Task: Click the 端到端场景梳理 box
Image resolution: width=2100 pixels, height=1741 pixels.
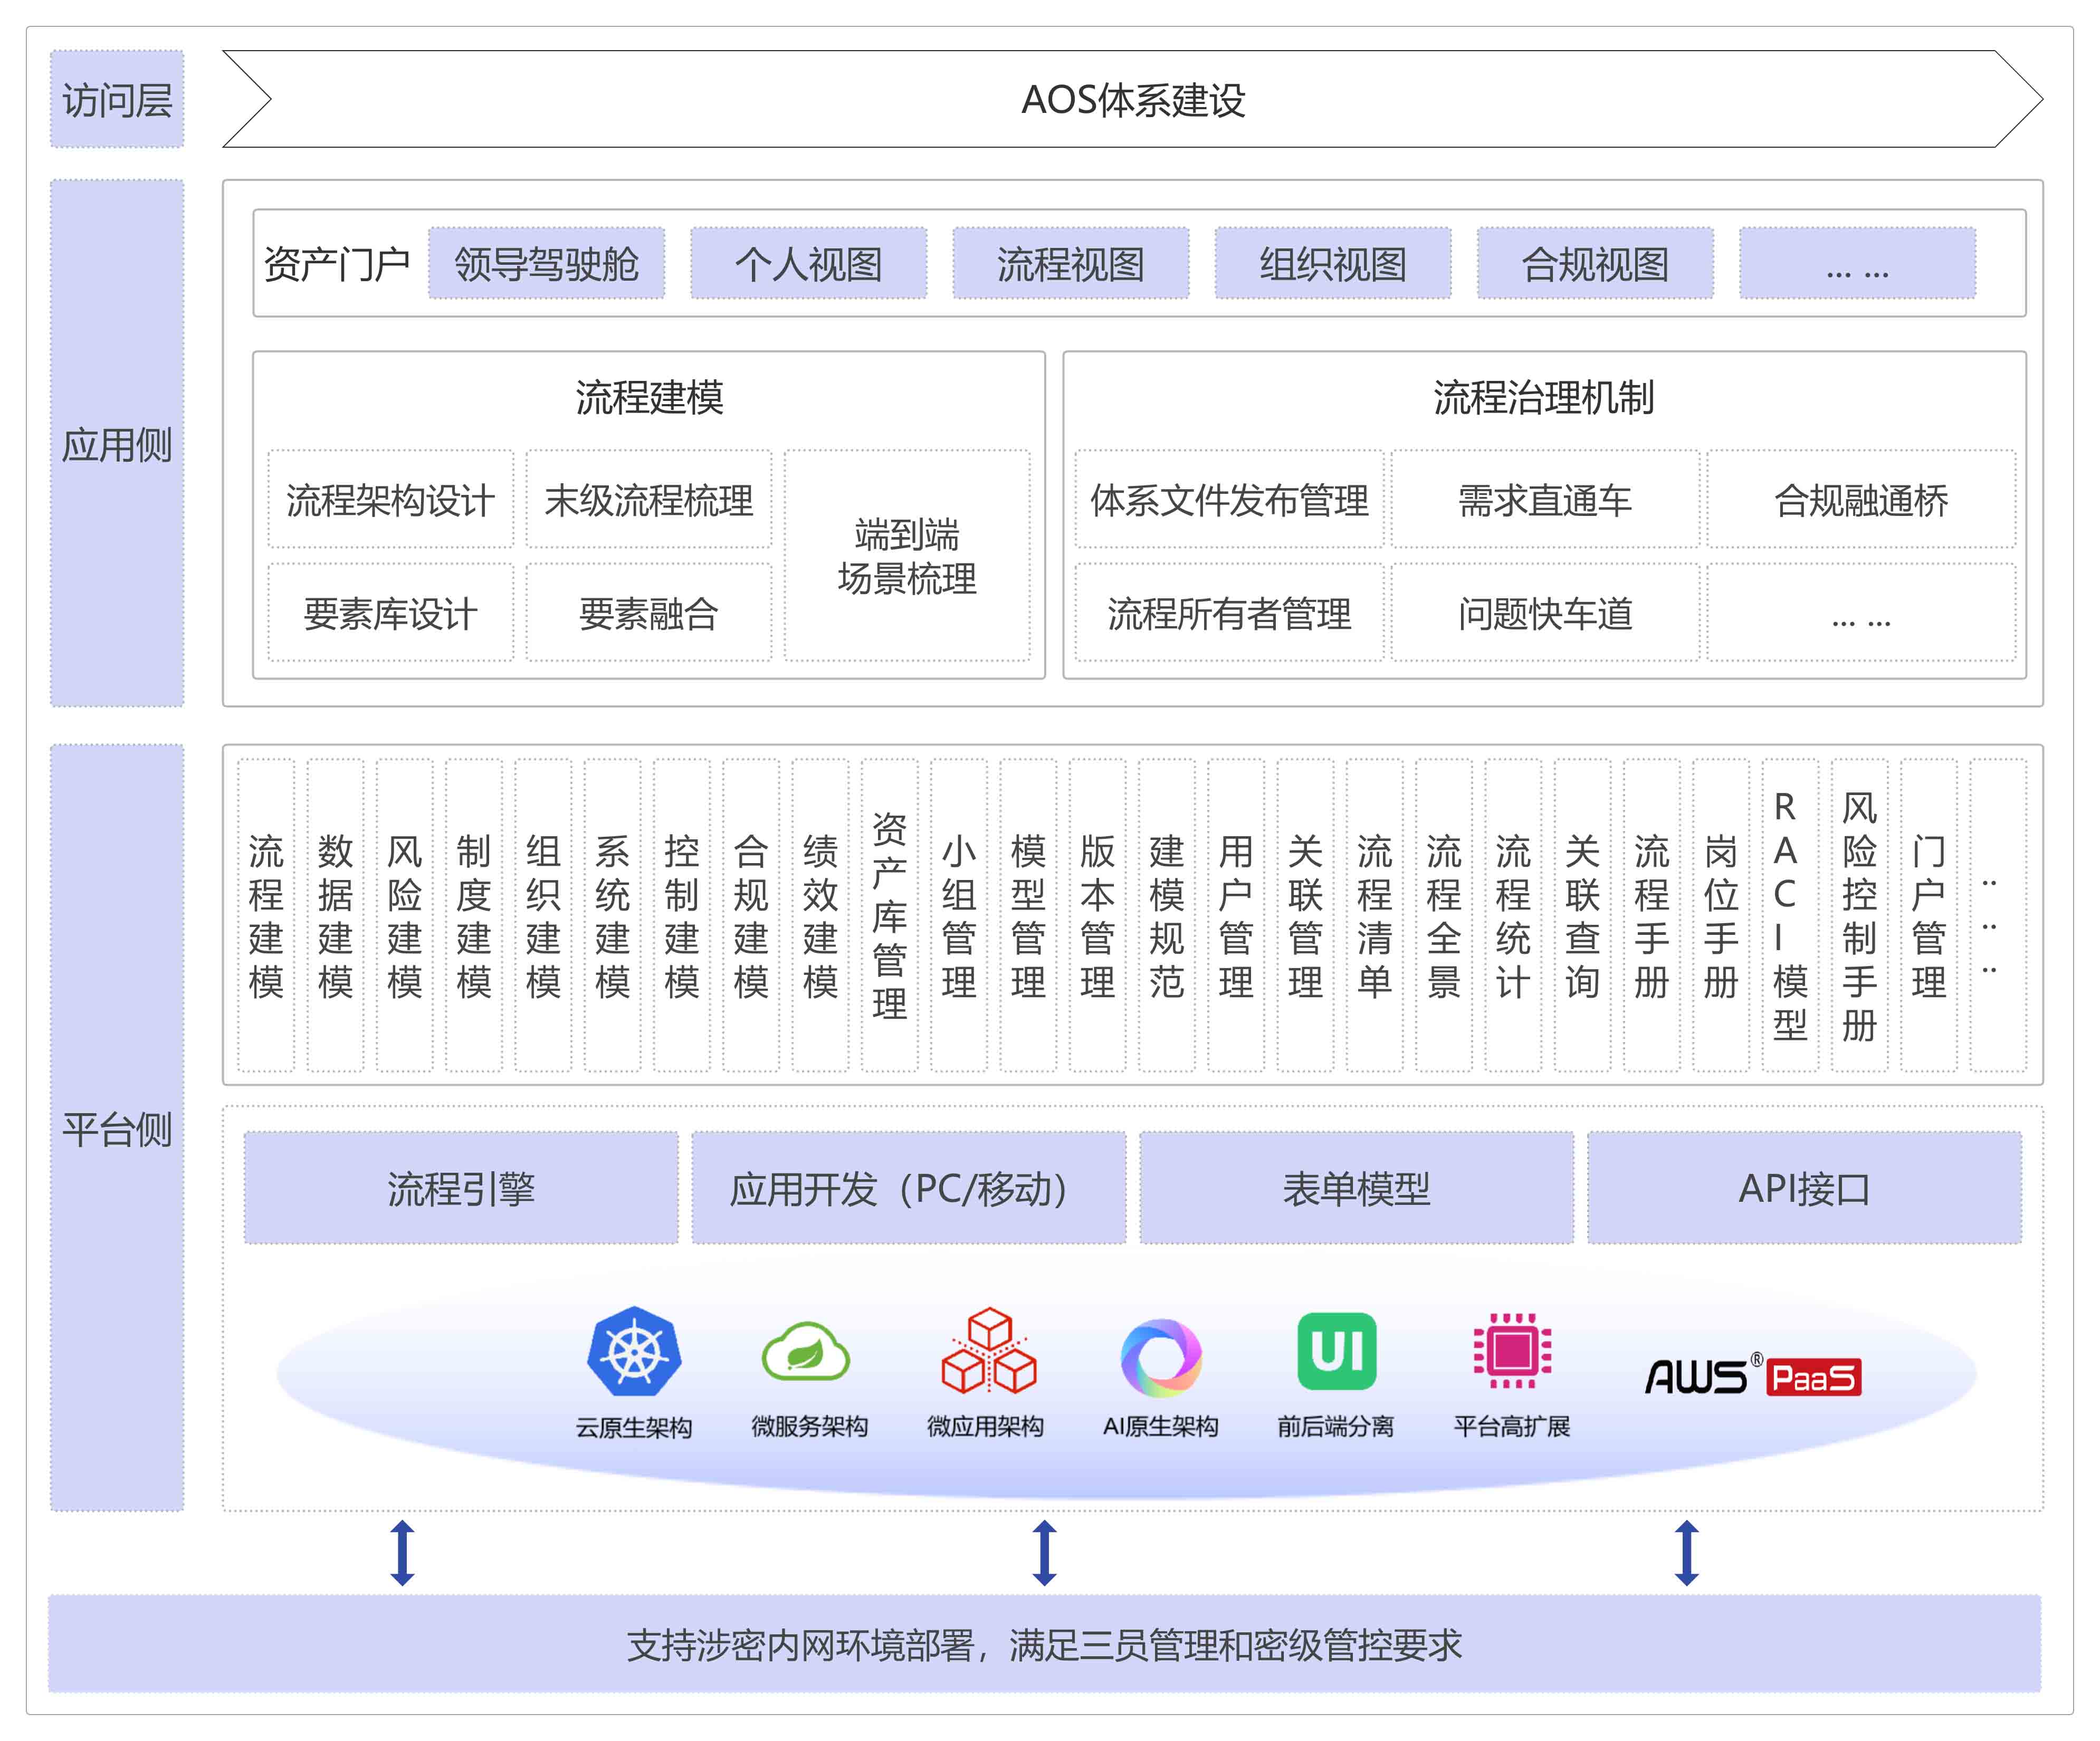Action: tap(906, 556)
